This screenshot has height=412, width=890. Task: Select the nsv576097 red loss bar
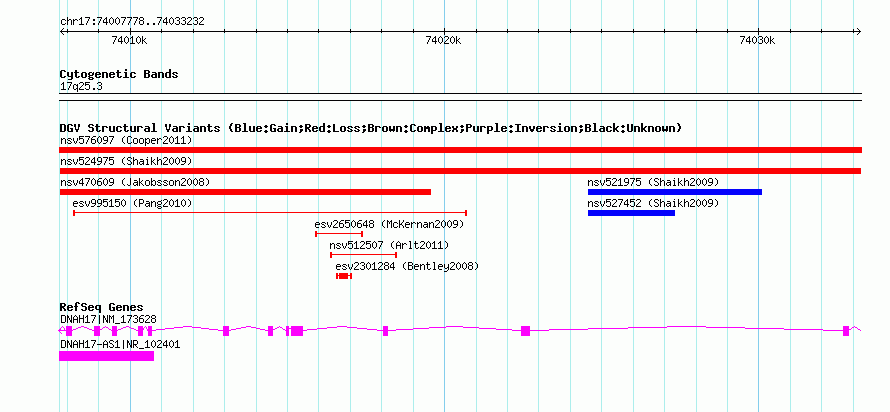click(460, 150)
